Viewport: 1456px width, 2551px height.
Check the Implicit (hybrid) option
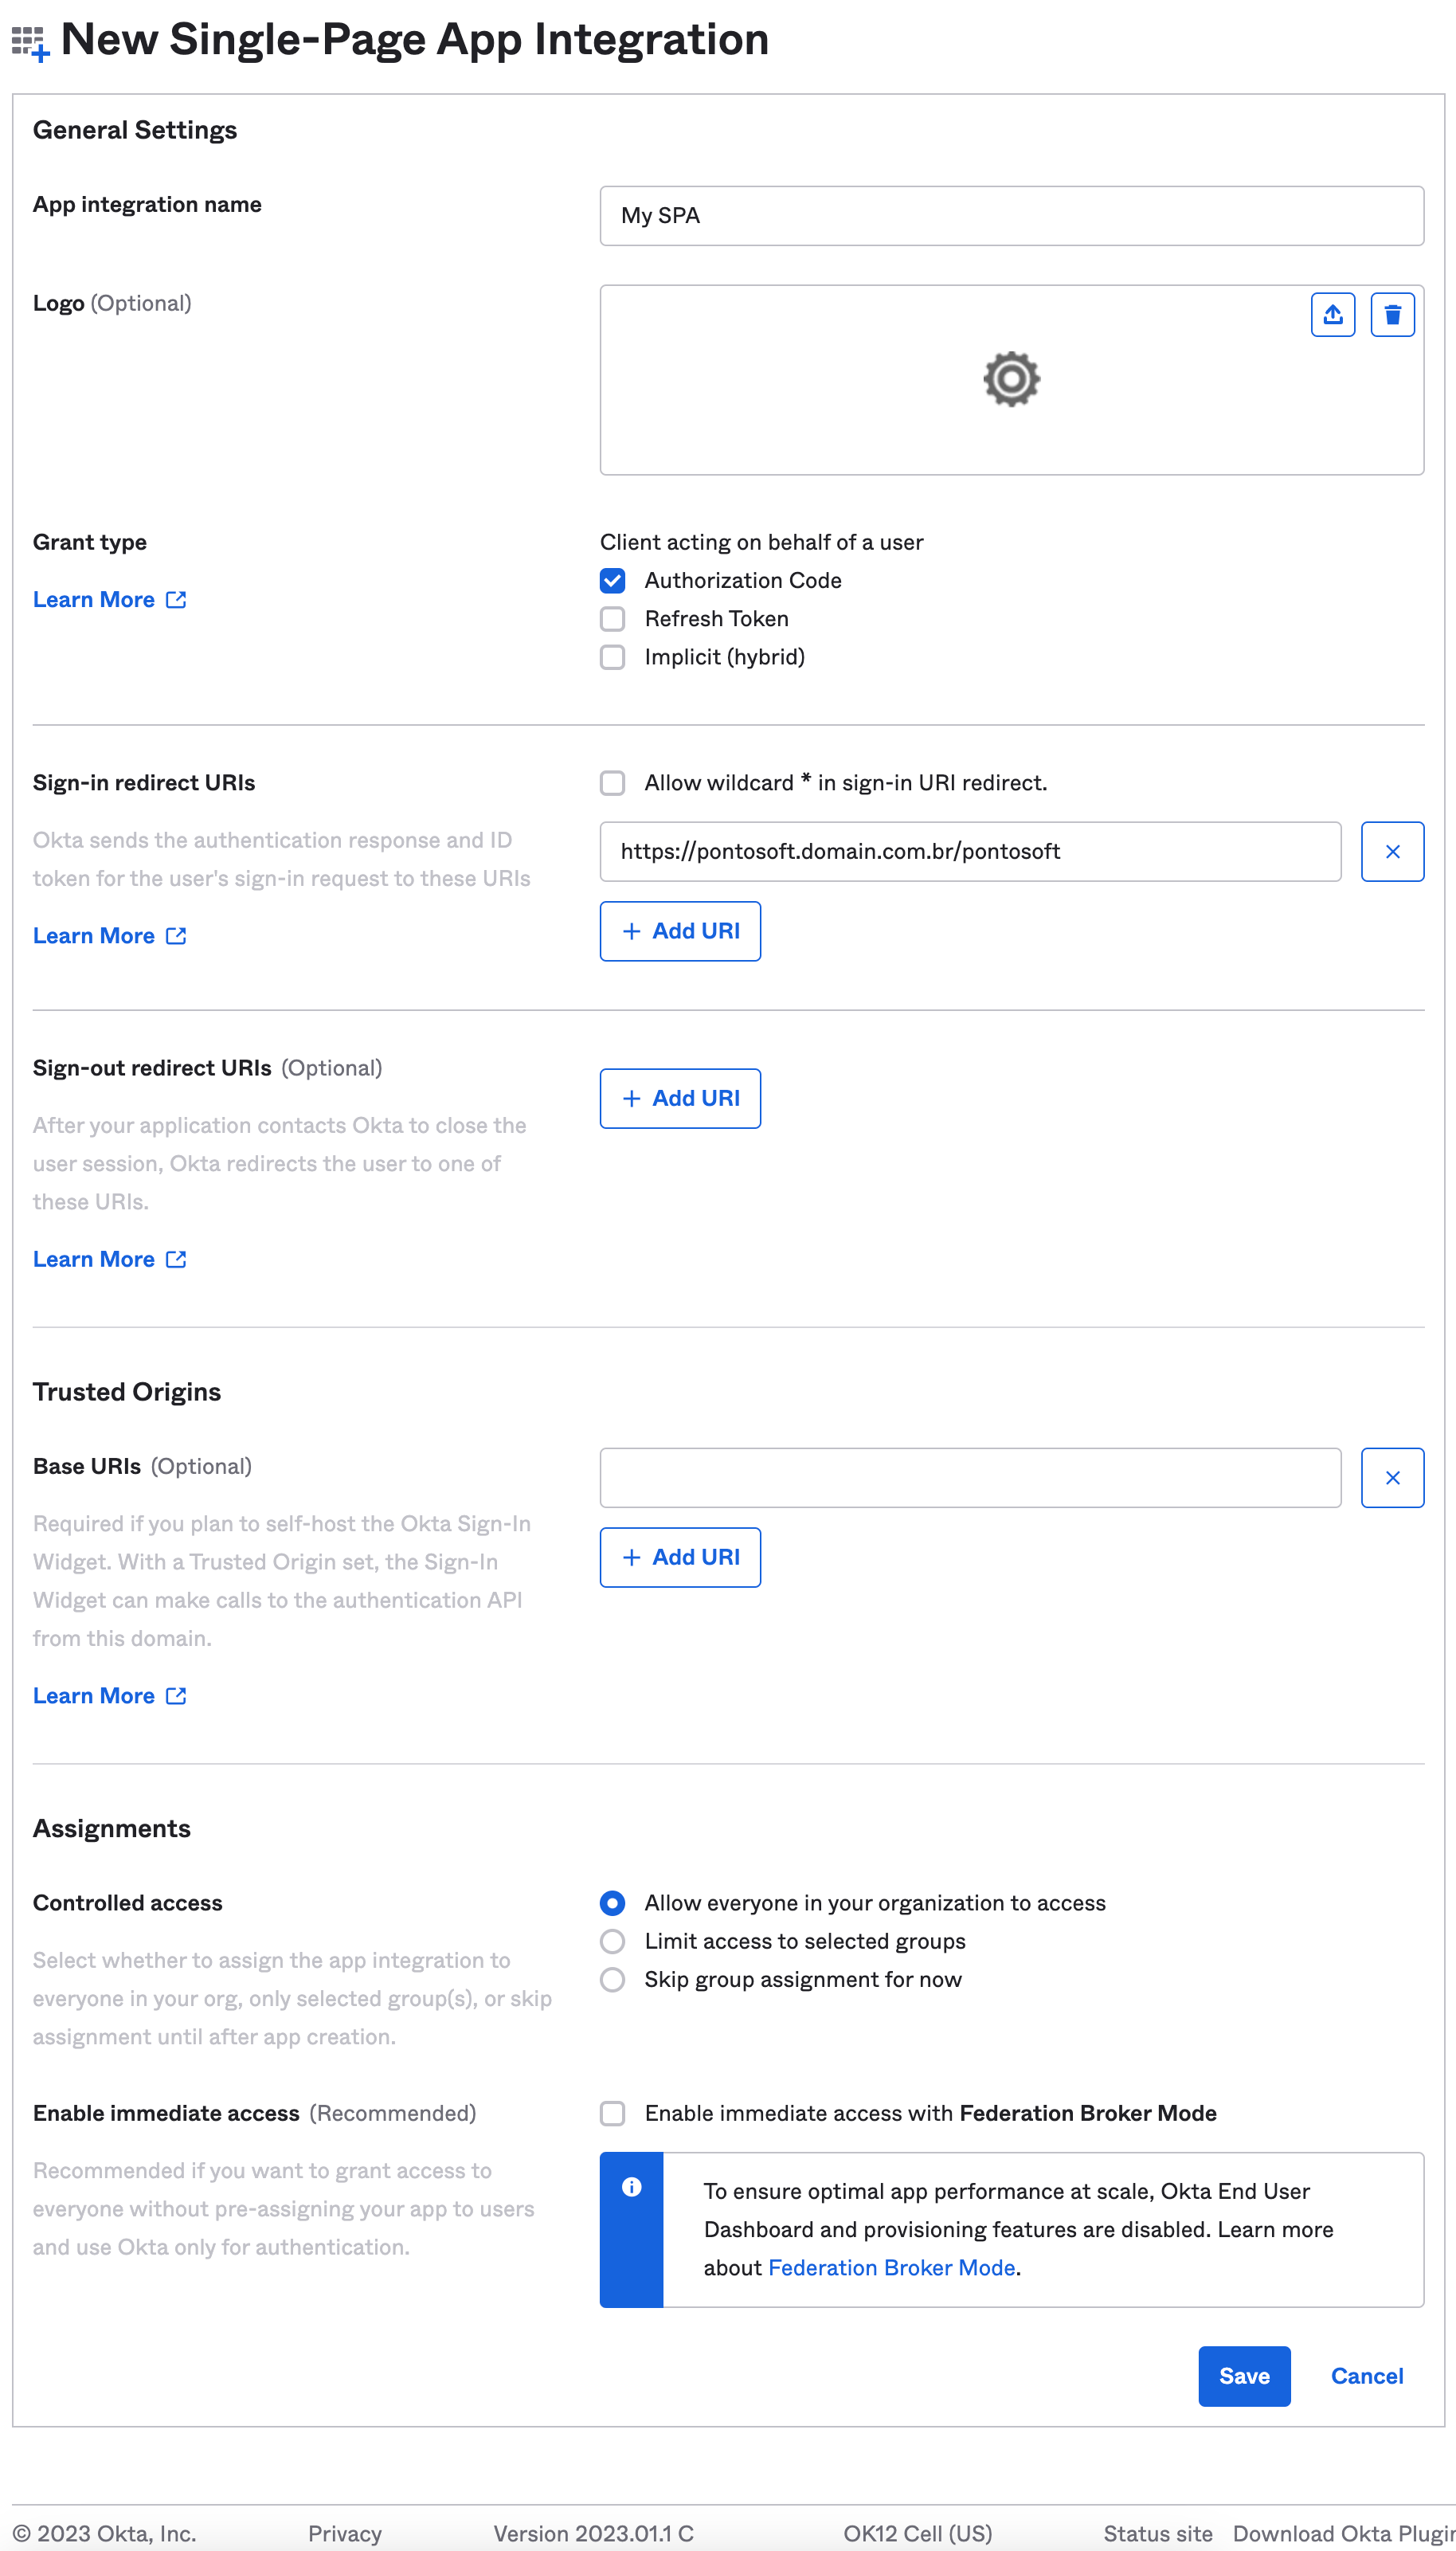[x=612, y=657]
